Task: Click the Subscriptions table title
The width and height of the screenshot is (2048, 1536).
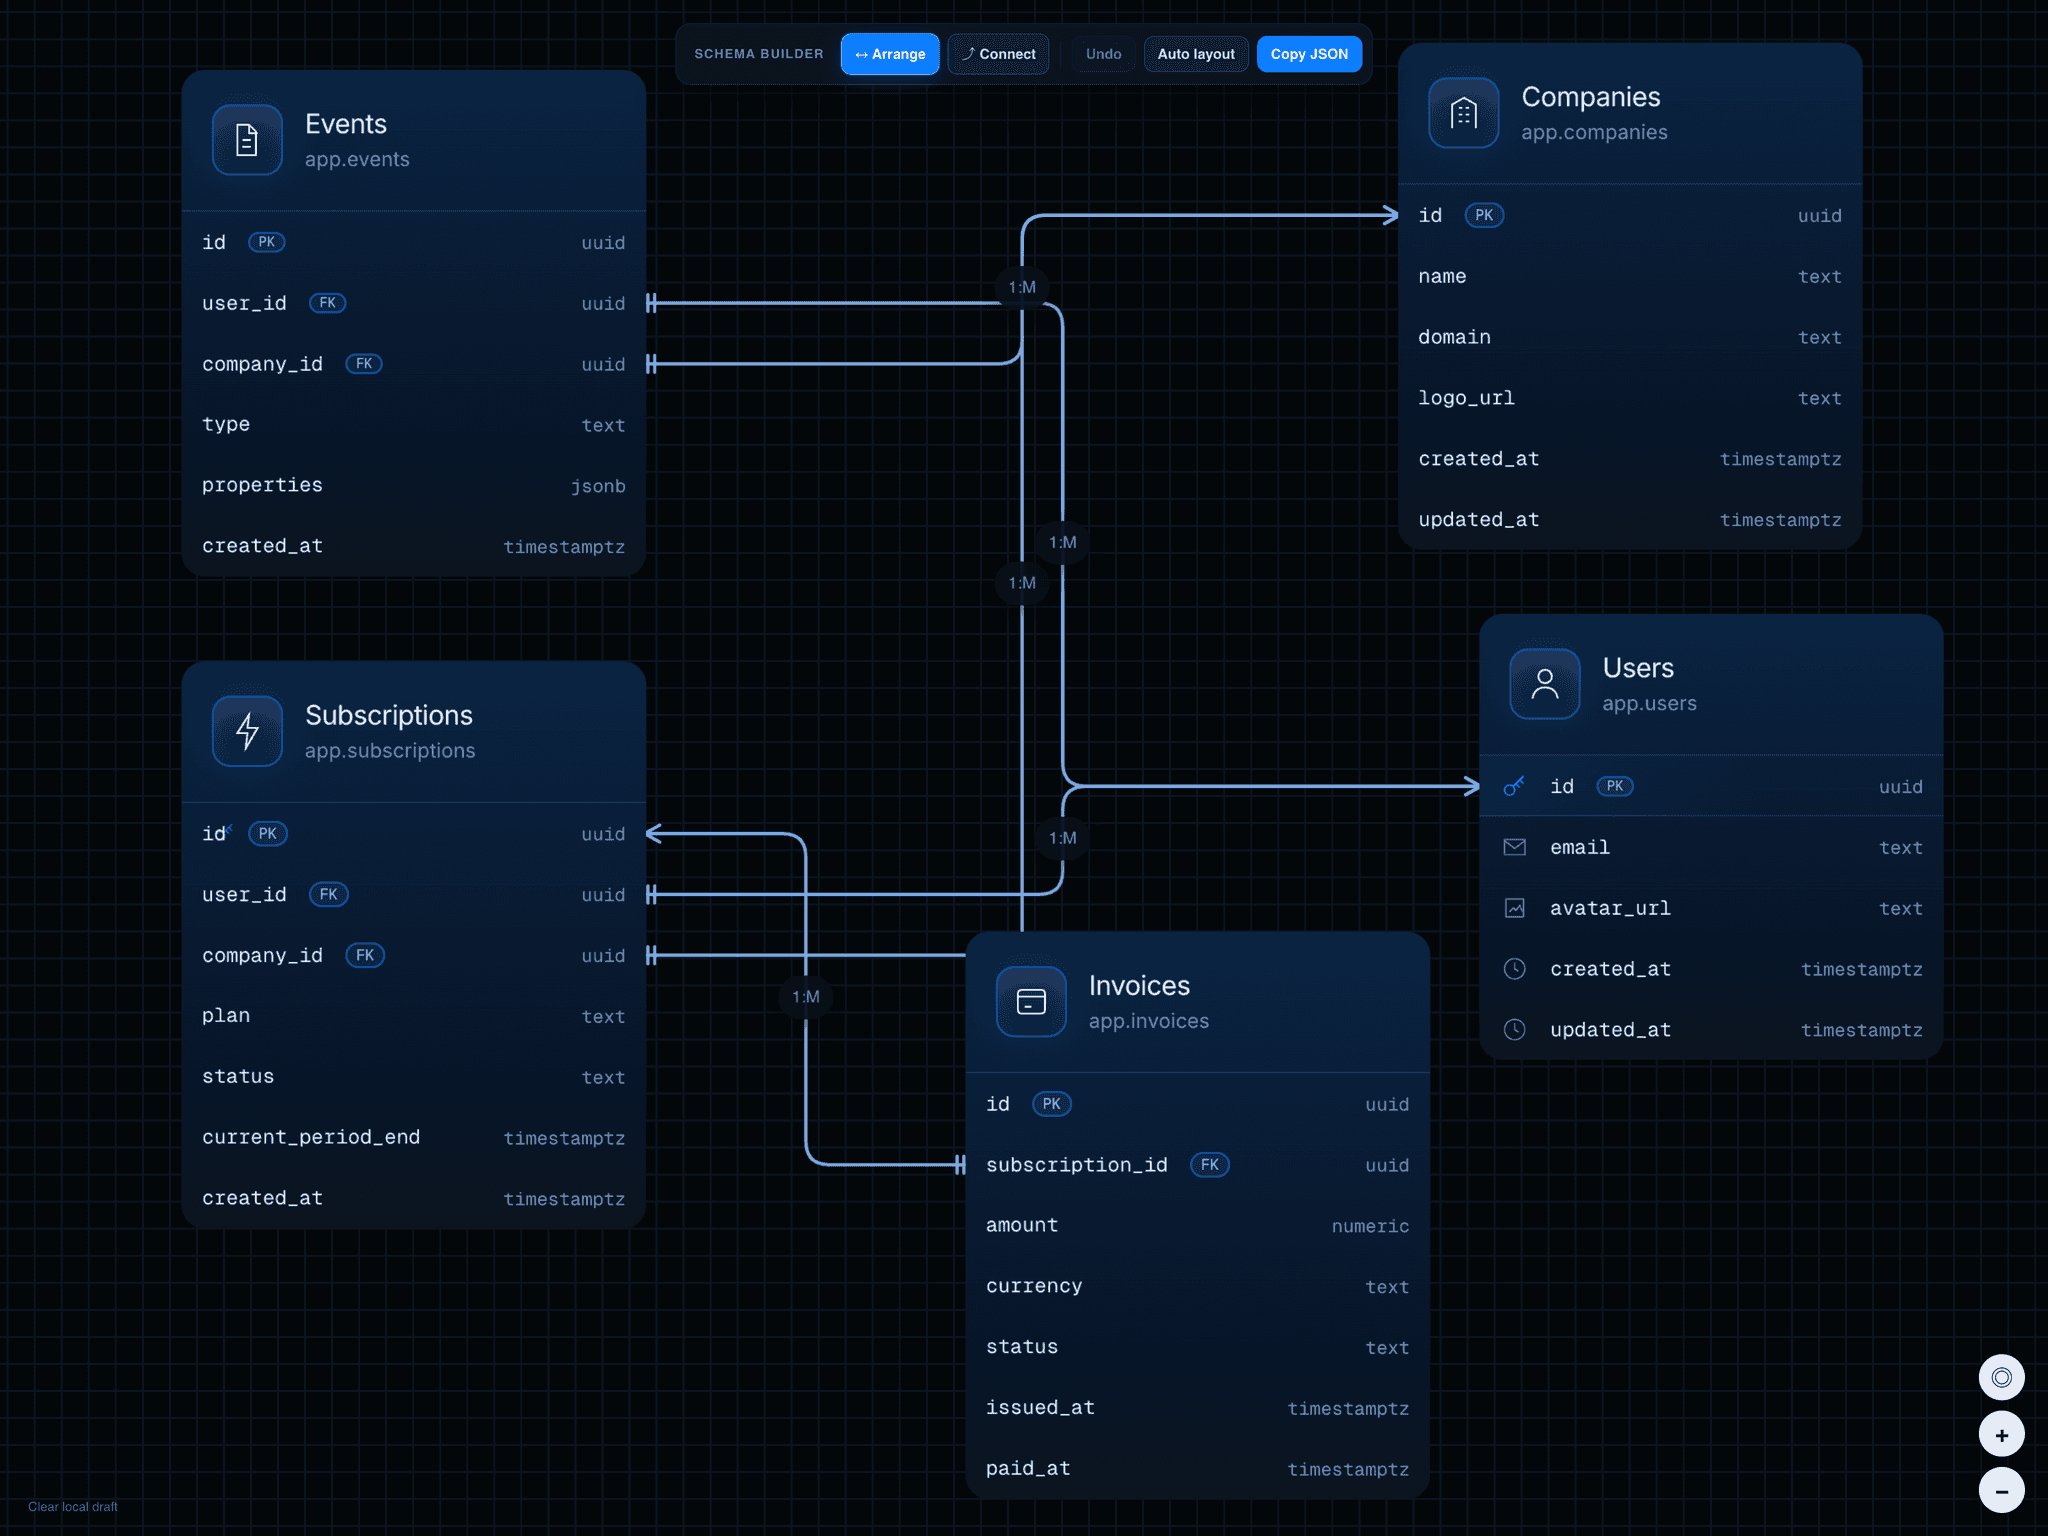Action: pyautogui.click(x=388, y=715)
